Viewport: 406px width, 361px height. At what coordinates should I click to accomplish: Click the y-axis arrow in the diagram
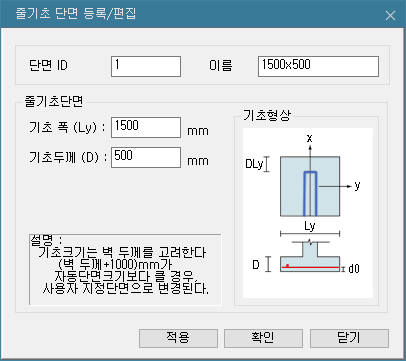pos(335,186)
